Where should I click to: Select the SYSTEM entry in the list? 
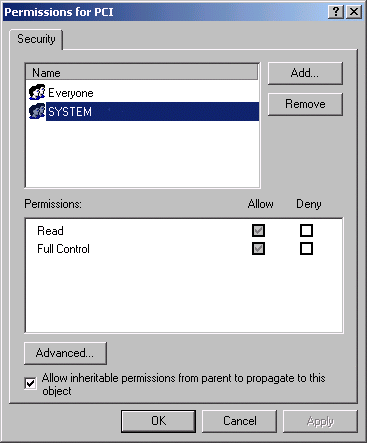[x=152, y=111]
